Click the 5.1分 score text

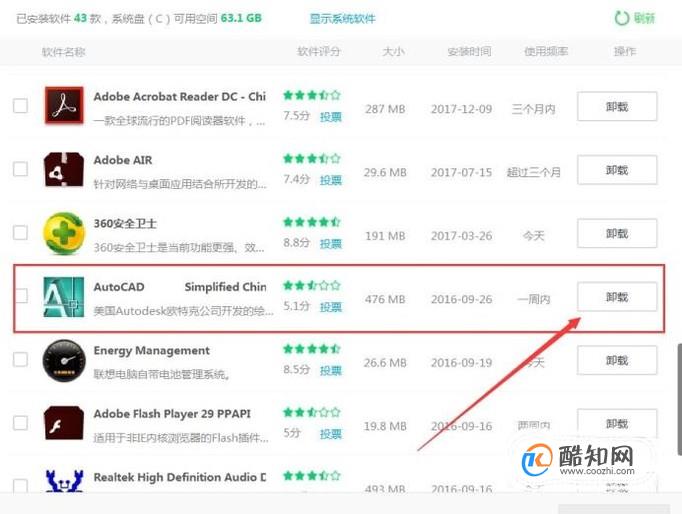pos(297,306)
